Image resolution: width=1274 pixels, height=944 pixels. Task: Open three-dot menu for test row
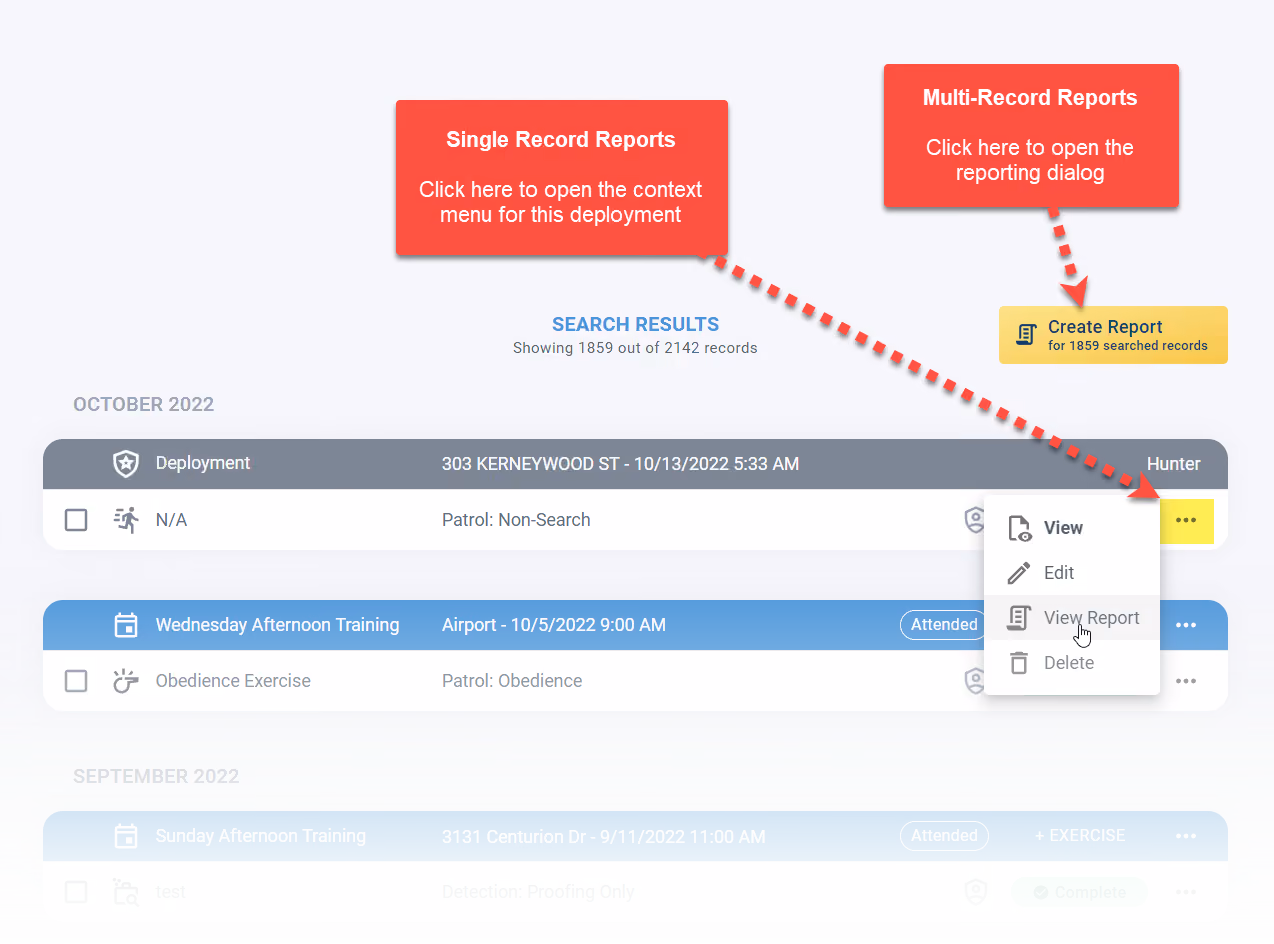1186,892
